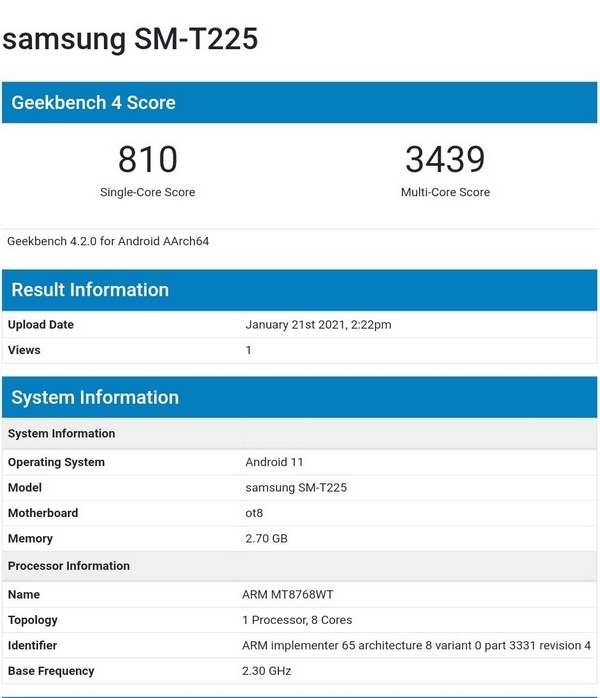Select samsung SM-T225 in the Model row
This screenshot has width=600, height=698.
pyautogui.click(x=296, y=487)
